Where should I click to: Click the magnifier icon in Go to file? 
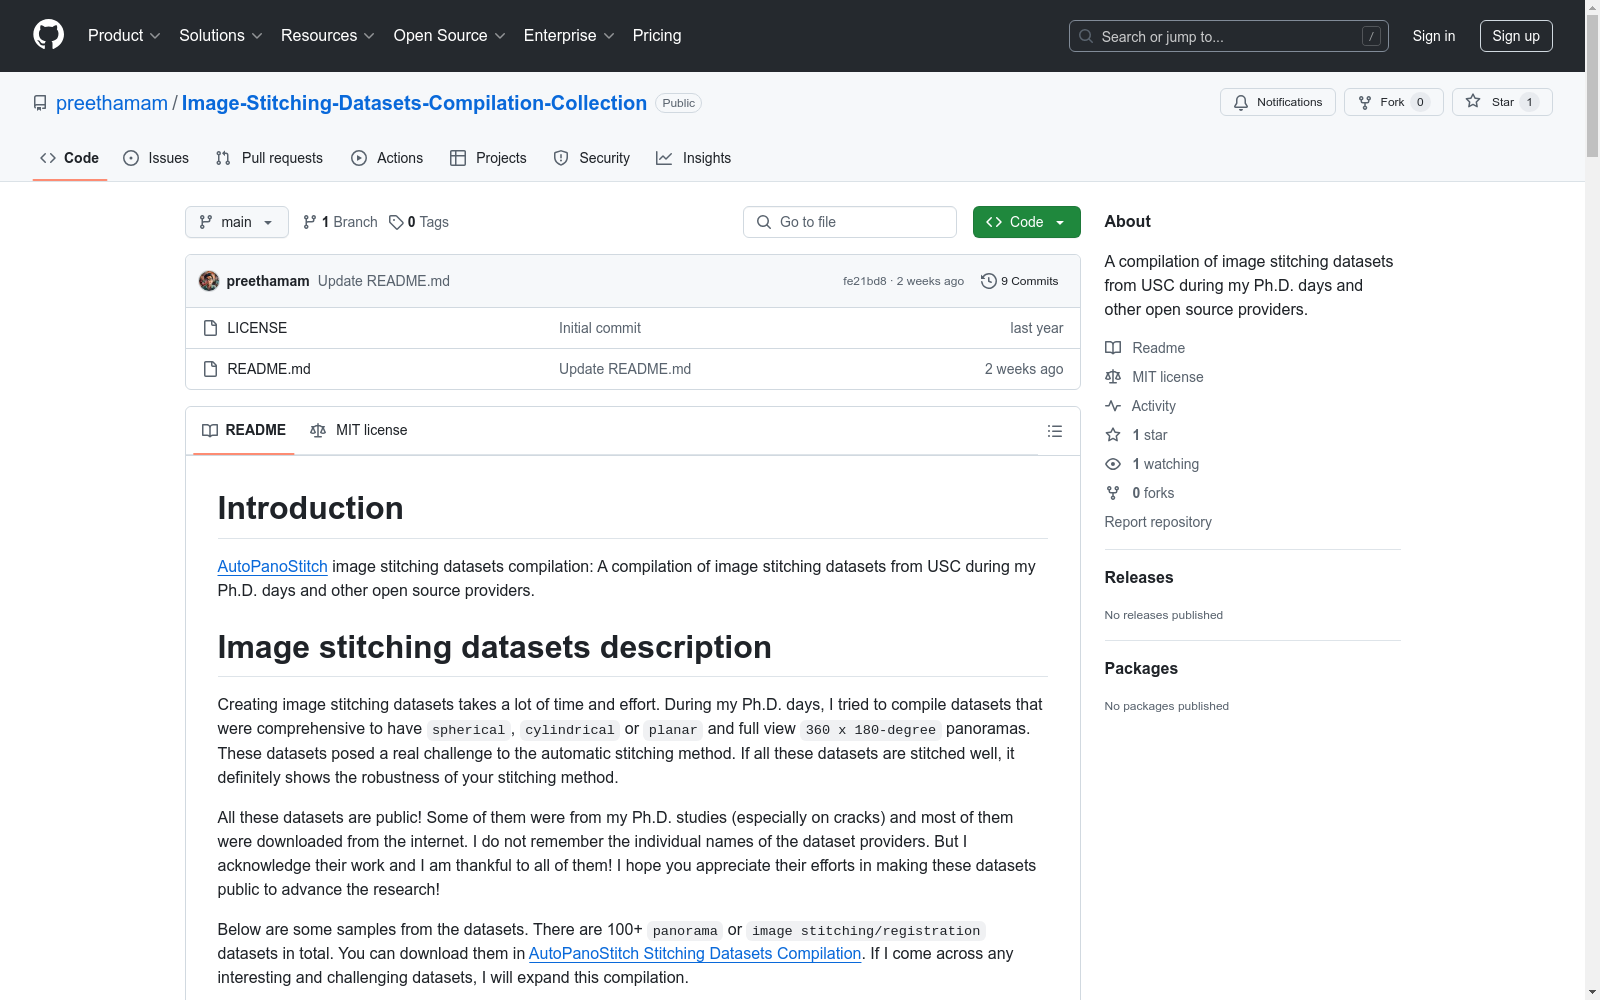point(764,222)
